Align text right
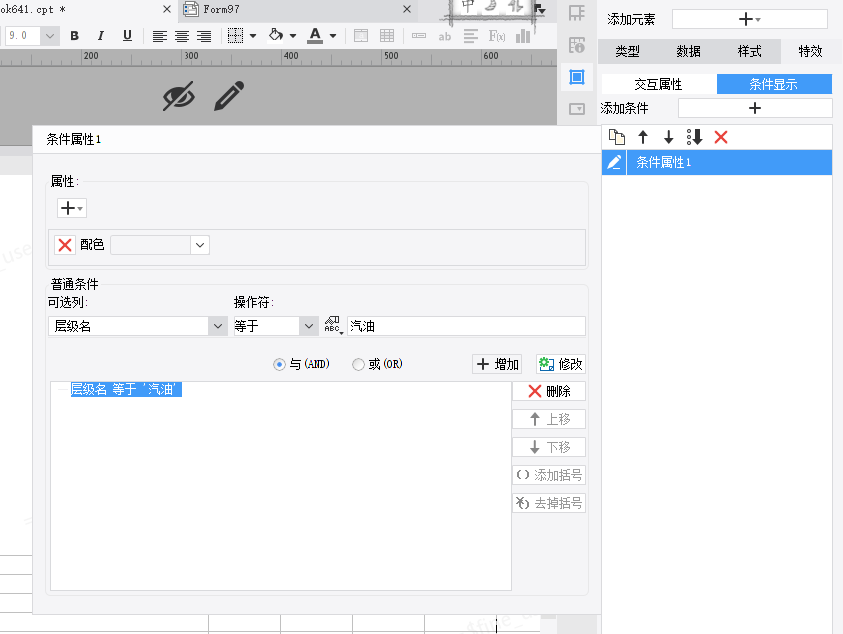 204,36
